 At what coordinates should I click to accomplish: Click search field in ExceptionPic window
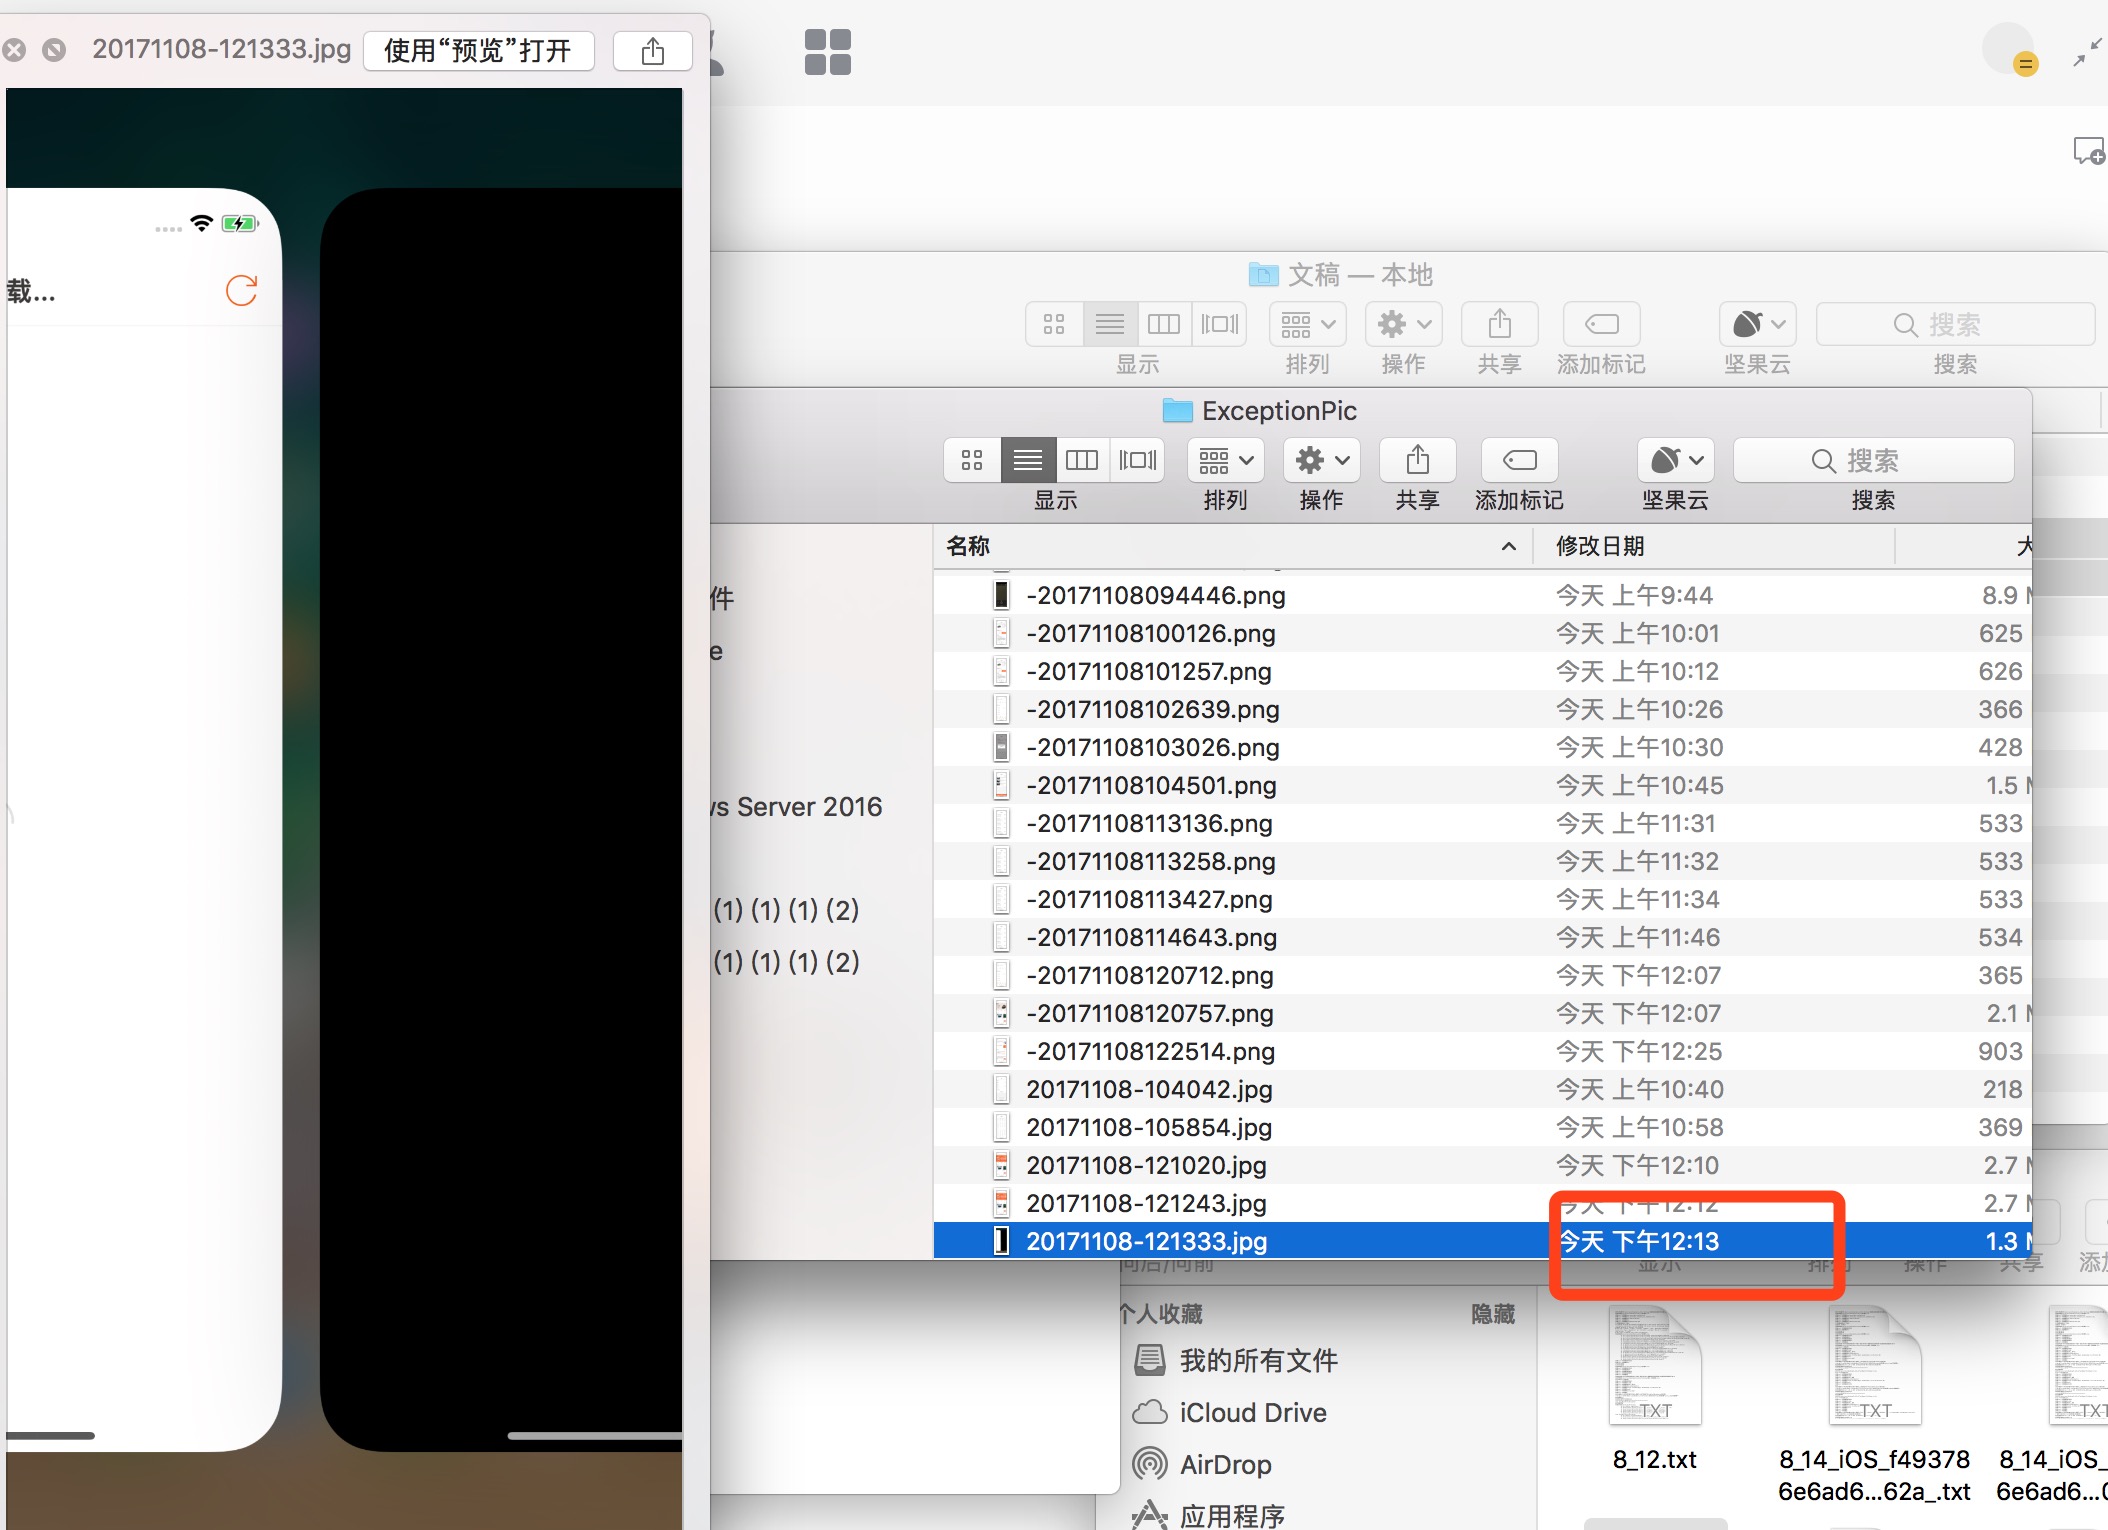[x=1872, y=460]
